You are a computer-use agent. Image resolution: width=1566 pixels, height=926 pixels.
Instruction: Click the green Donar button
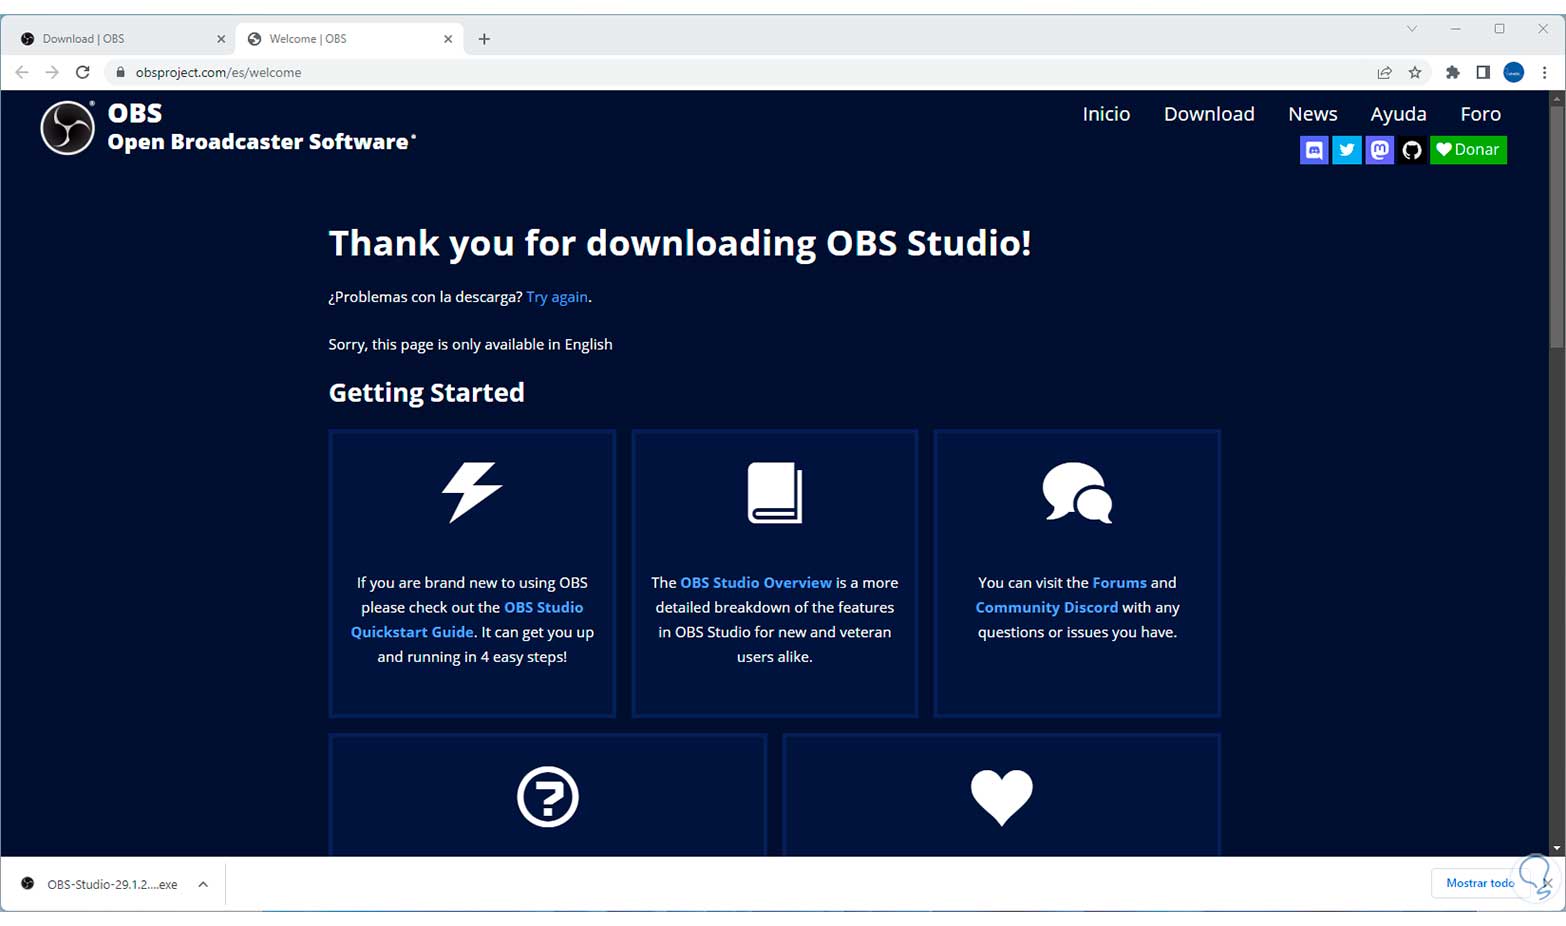(x=1468, y=150)
